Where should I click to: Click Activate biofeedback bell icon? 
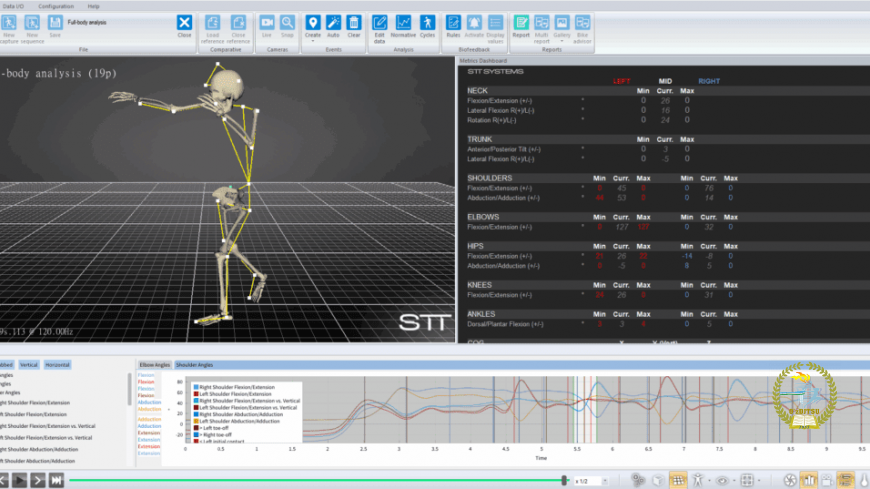click(474, 23)
